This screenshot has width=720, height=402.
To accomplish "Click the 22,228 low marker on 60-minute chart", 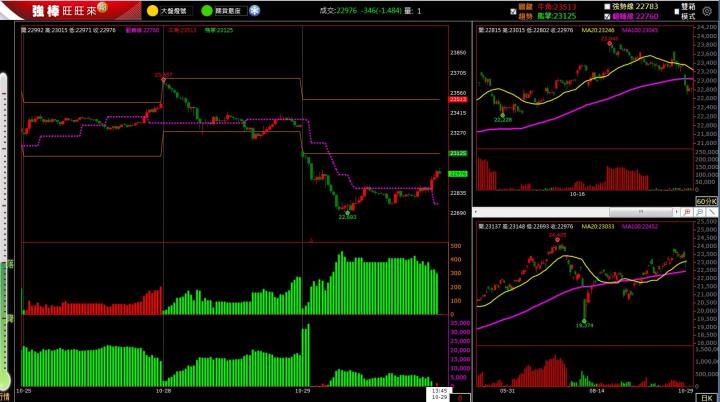I will (503, 119).
